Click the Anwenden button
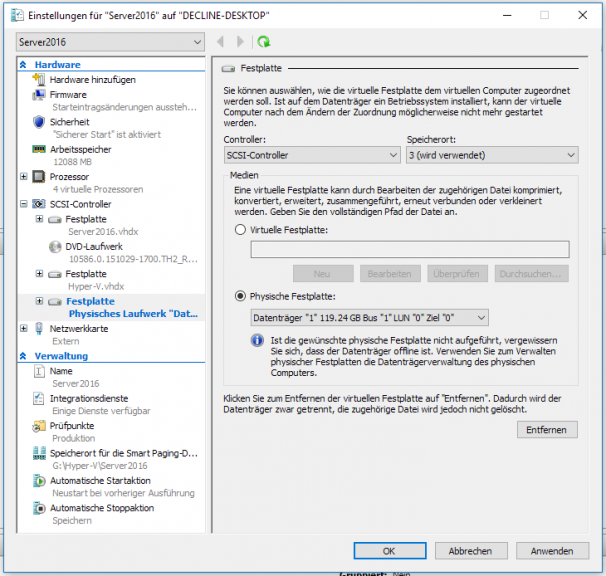The image size is (606, 576). pos(552,551)
